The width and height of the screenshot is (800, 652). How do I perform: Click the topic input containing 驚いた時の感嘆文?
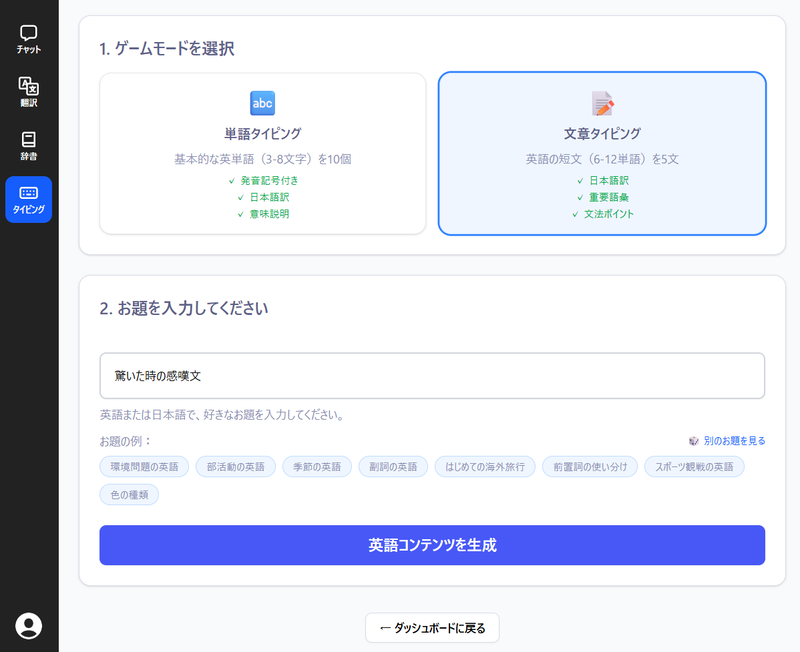tap(432, 375)
